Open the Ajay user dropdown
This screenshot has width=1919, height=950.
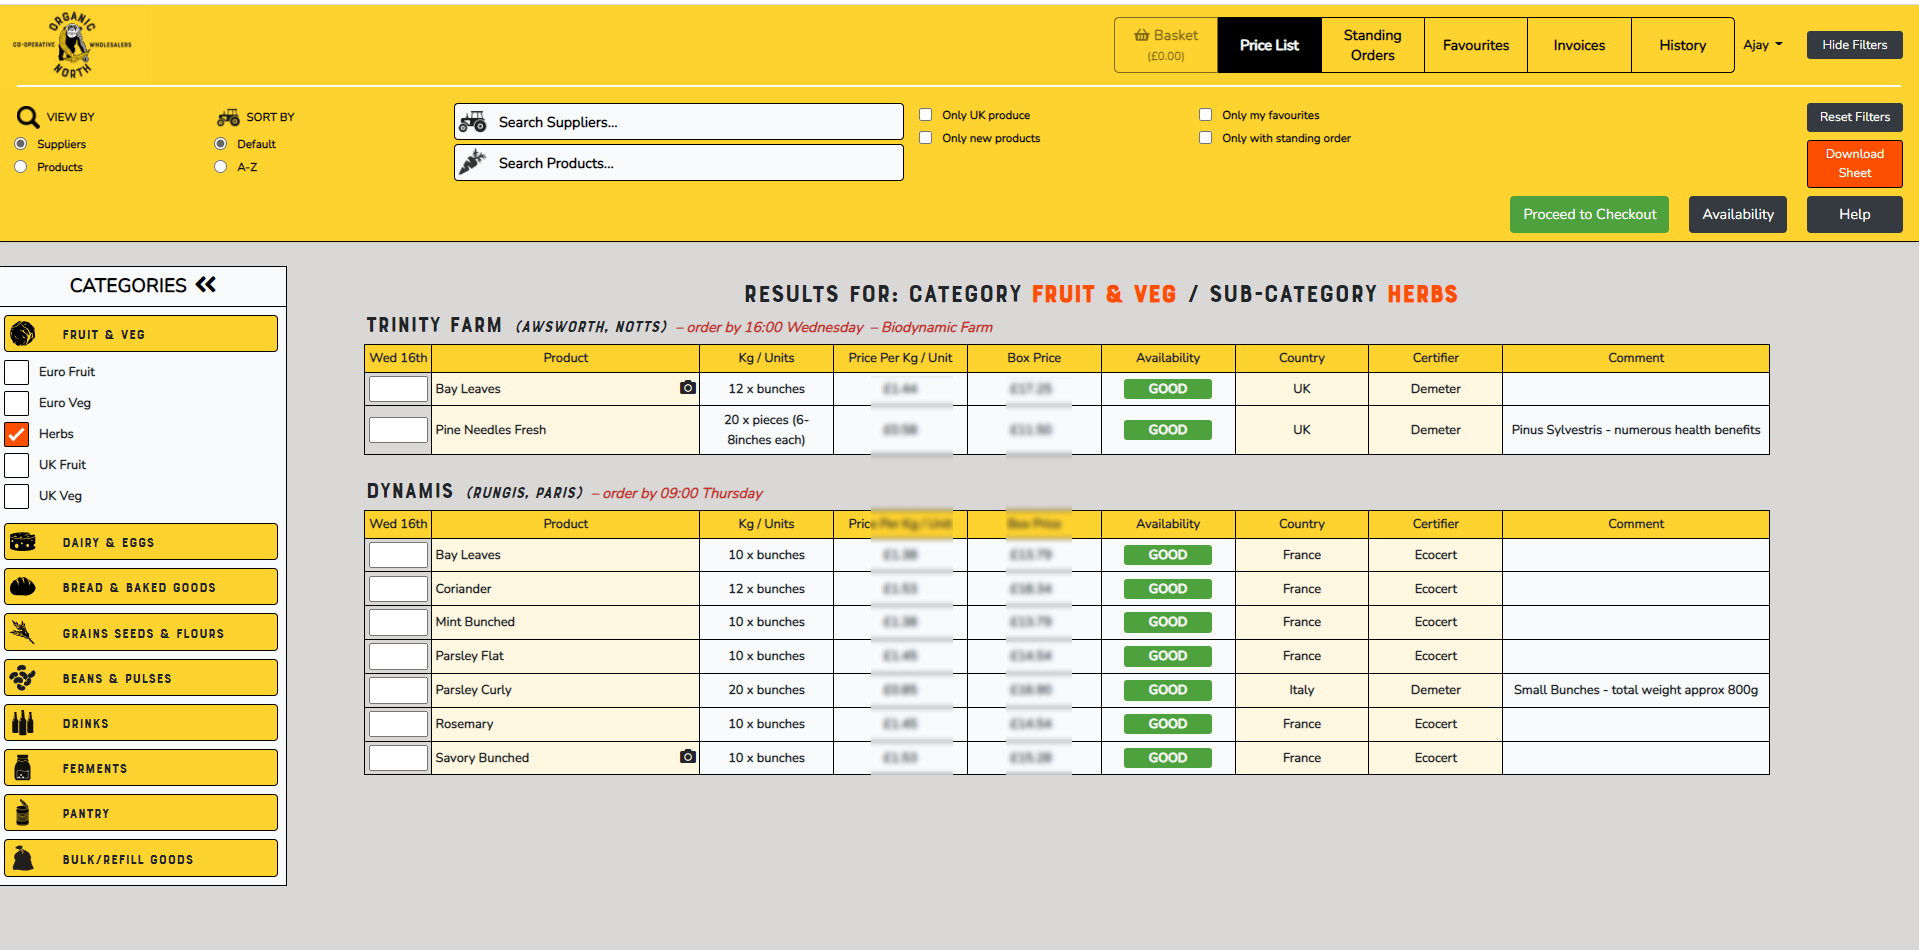(x=1763, y=45)
